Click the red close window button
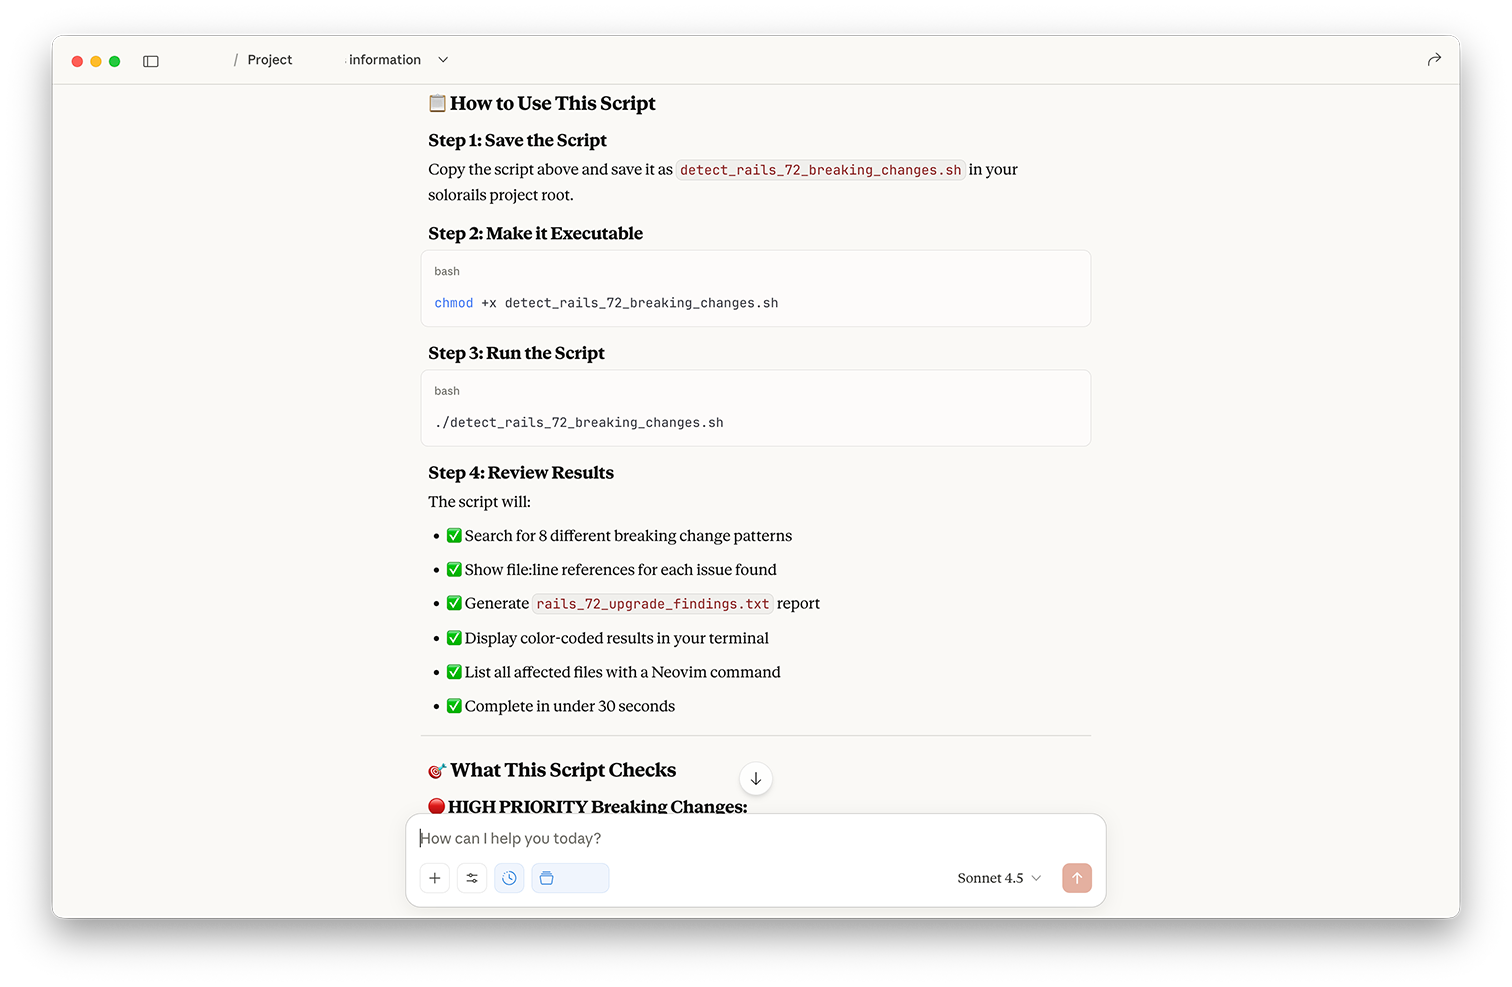1512x987 pixels. [x=77, y=61]
